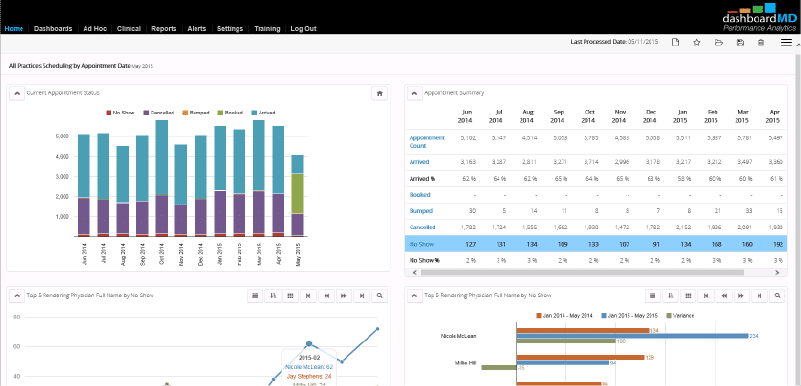
Task: Click the Cancelled row link
Action: point(422,227)
